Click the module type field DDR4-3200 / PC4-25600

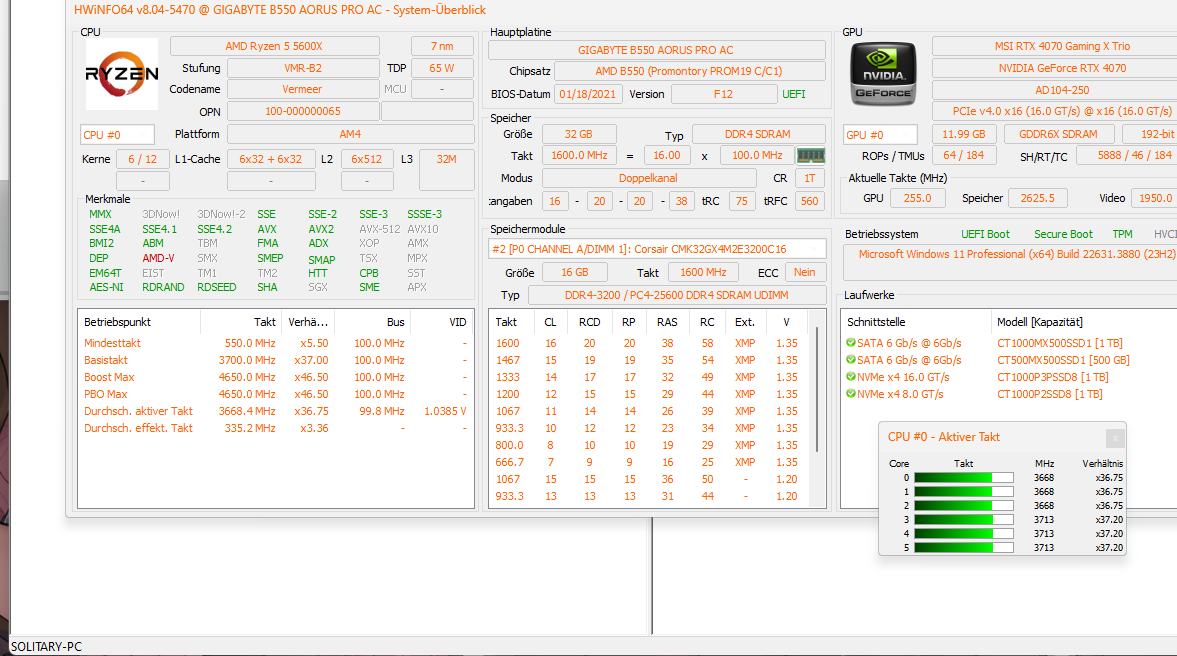click(676, 295)
